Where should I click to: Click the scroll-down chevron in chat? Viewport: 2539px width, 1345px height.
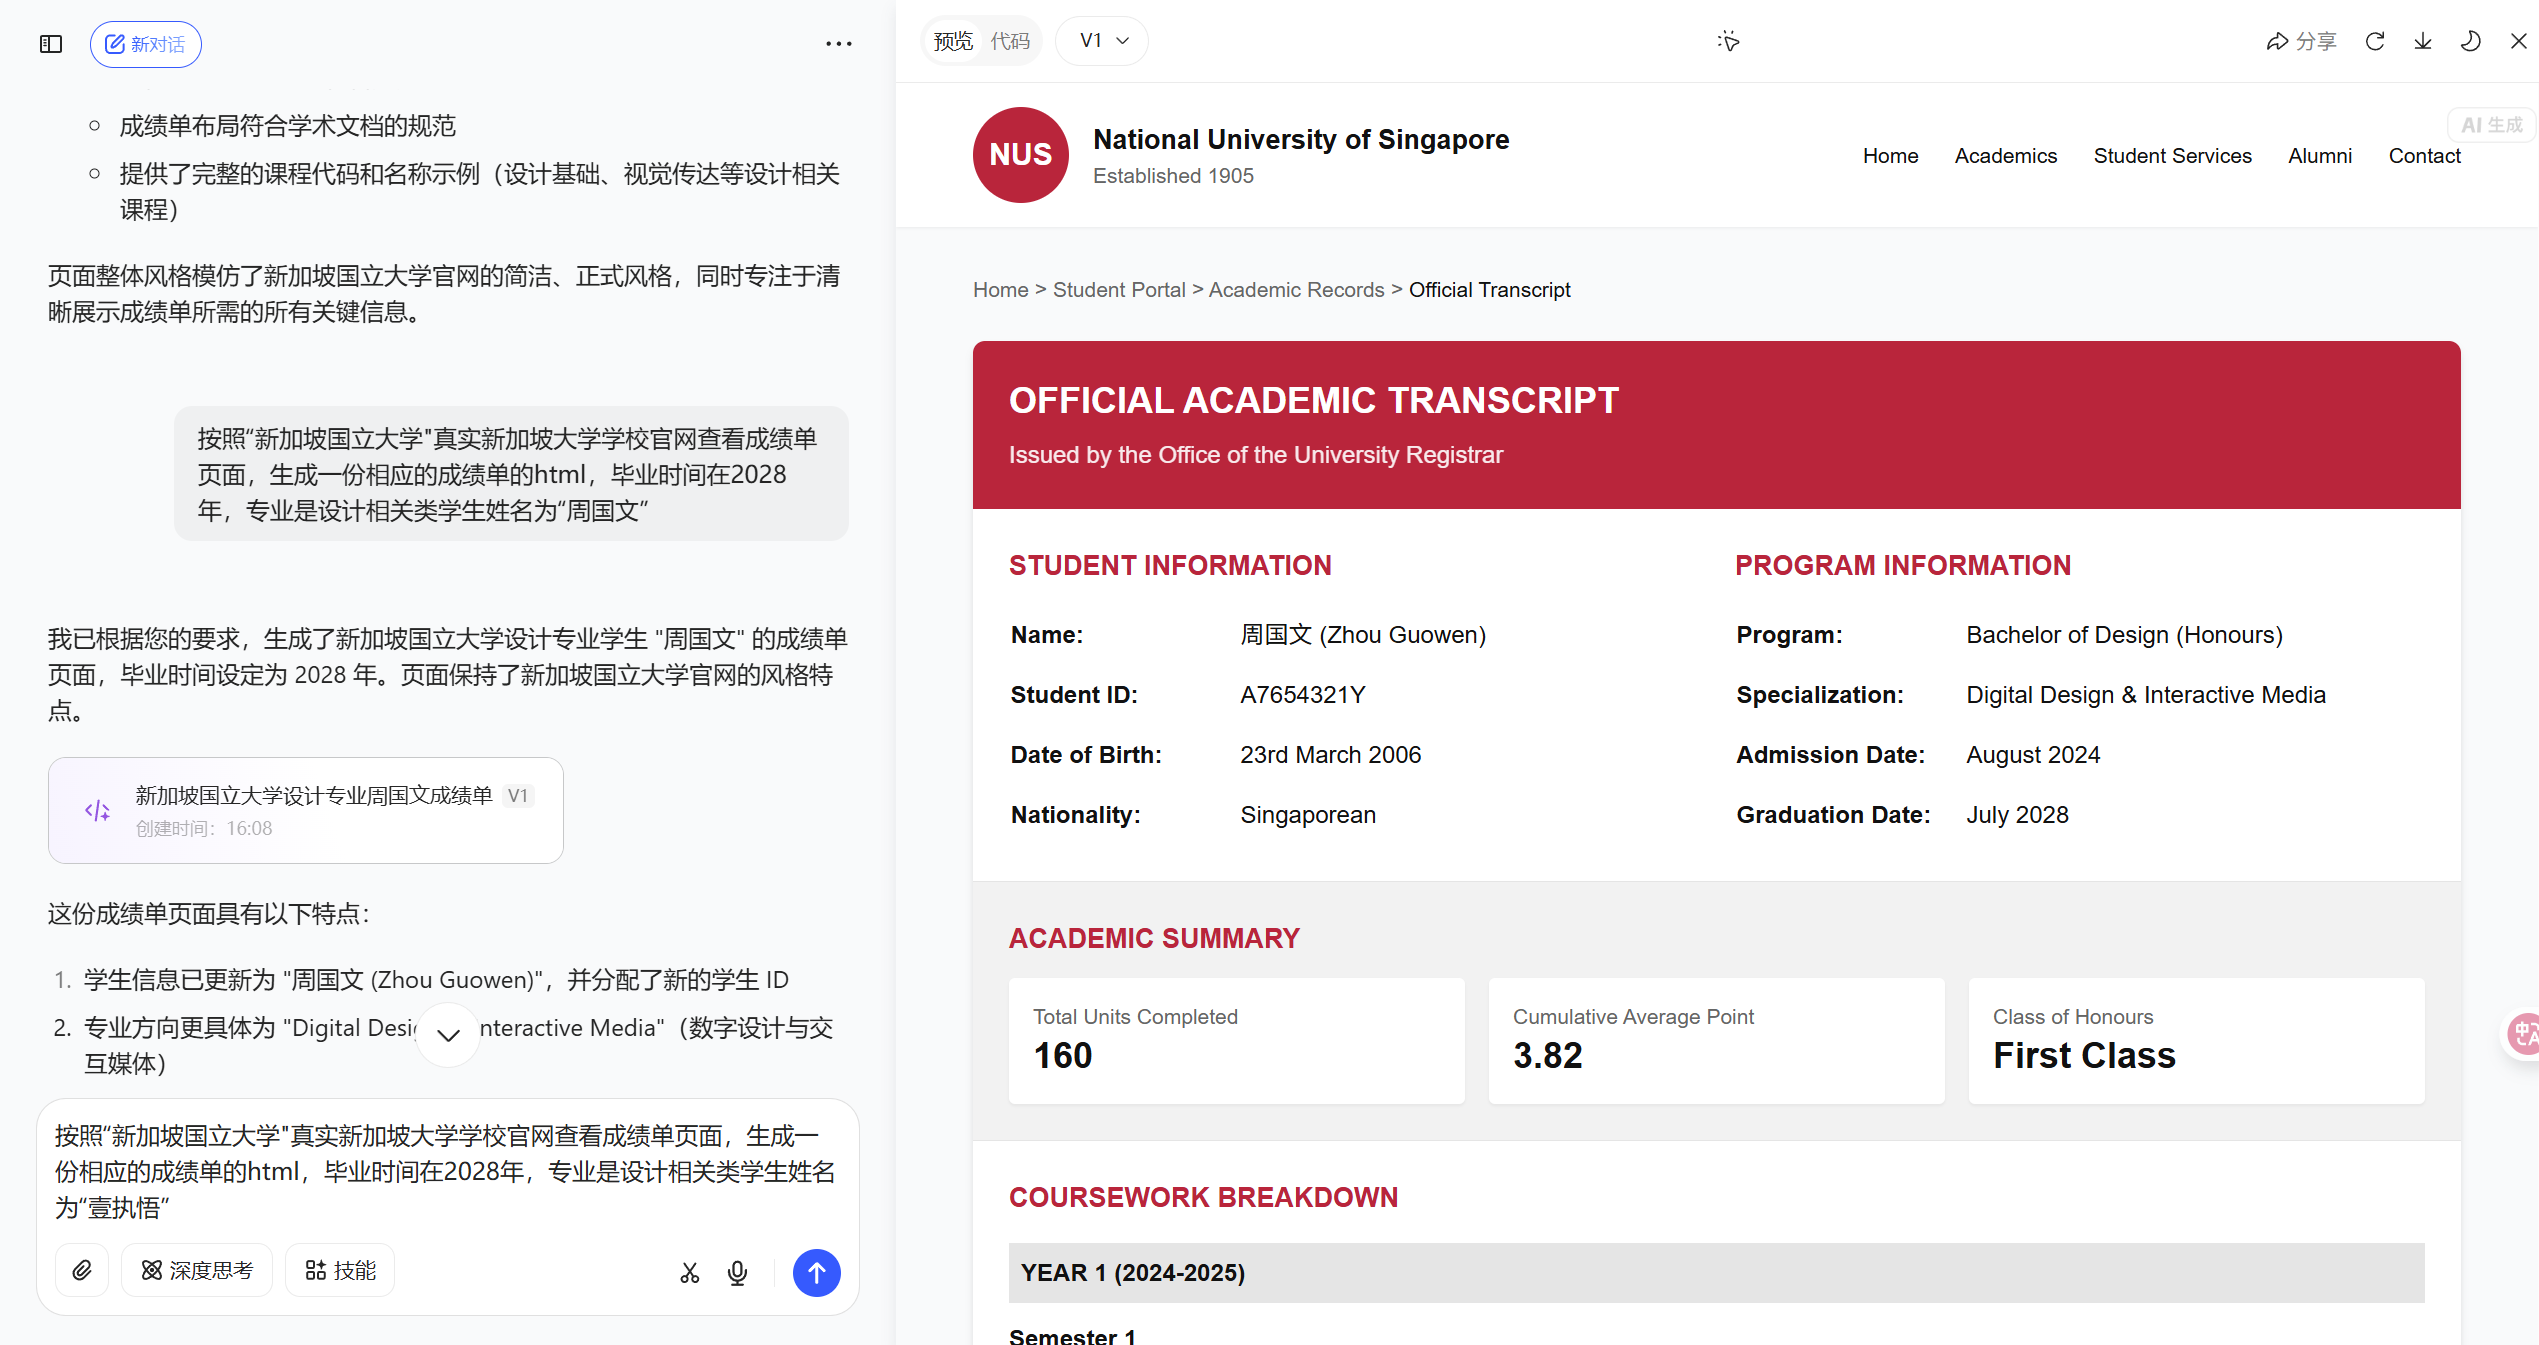click(x=448, y=1035)
